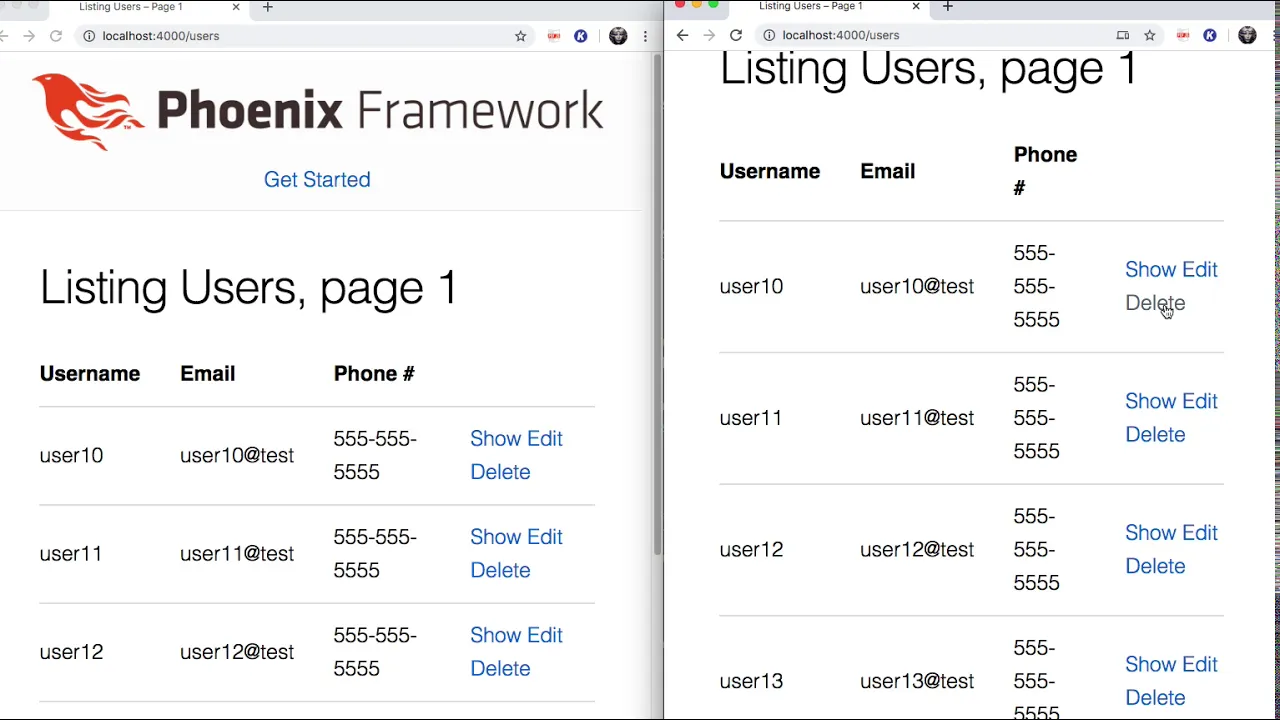Image resolution: width=1280 pixels, height=720 pixels.
Task: Edit user12 in the right window
Action: 1200,533
